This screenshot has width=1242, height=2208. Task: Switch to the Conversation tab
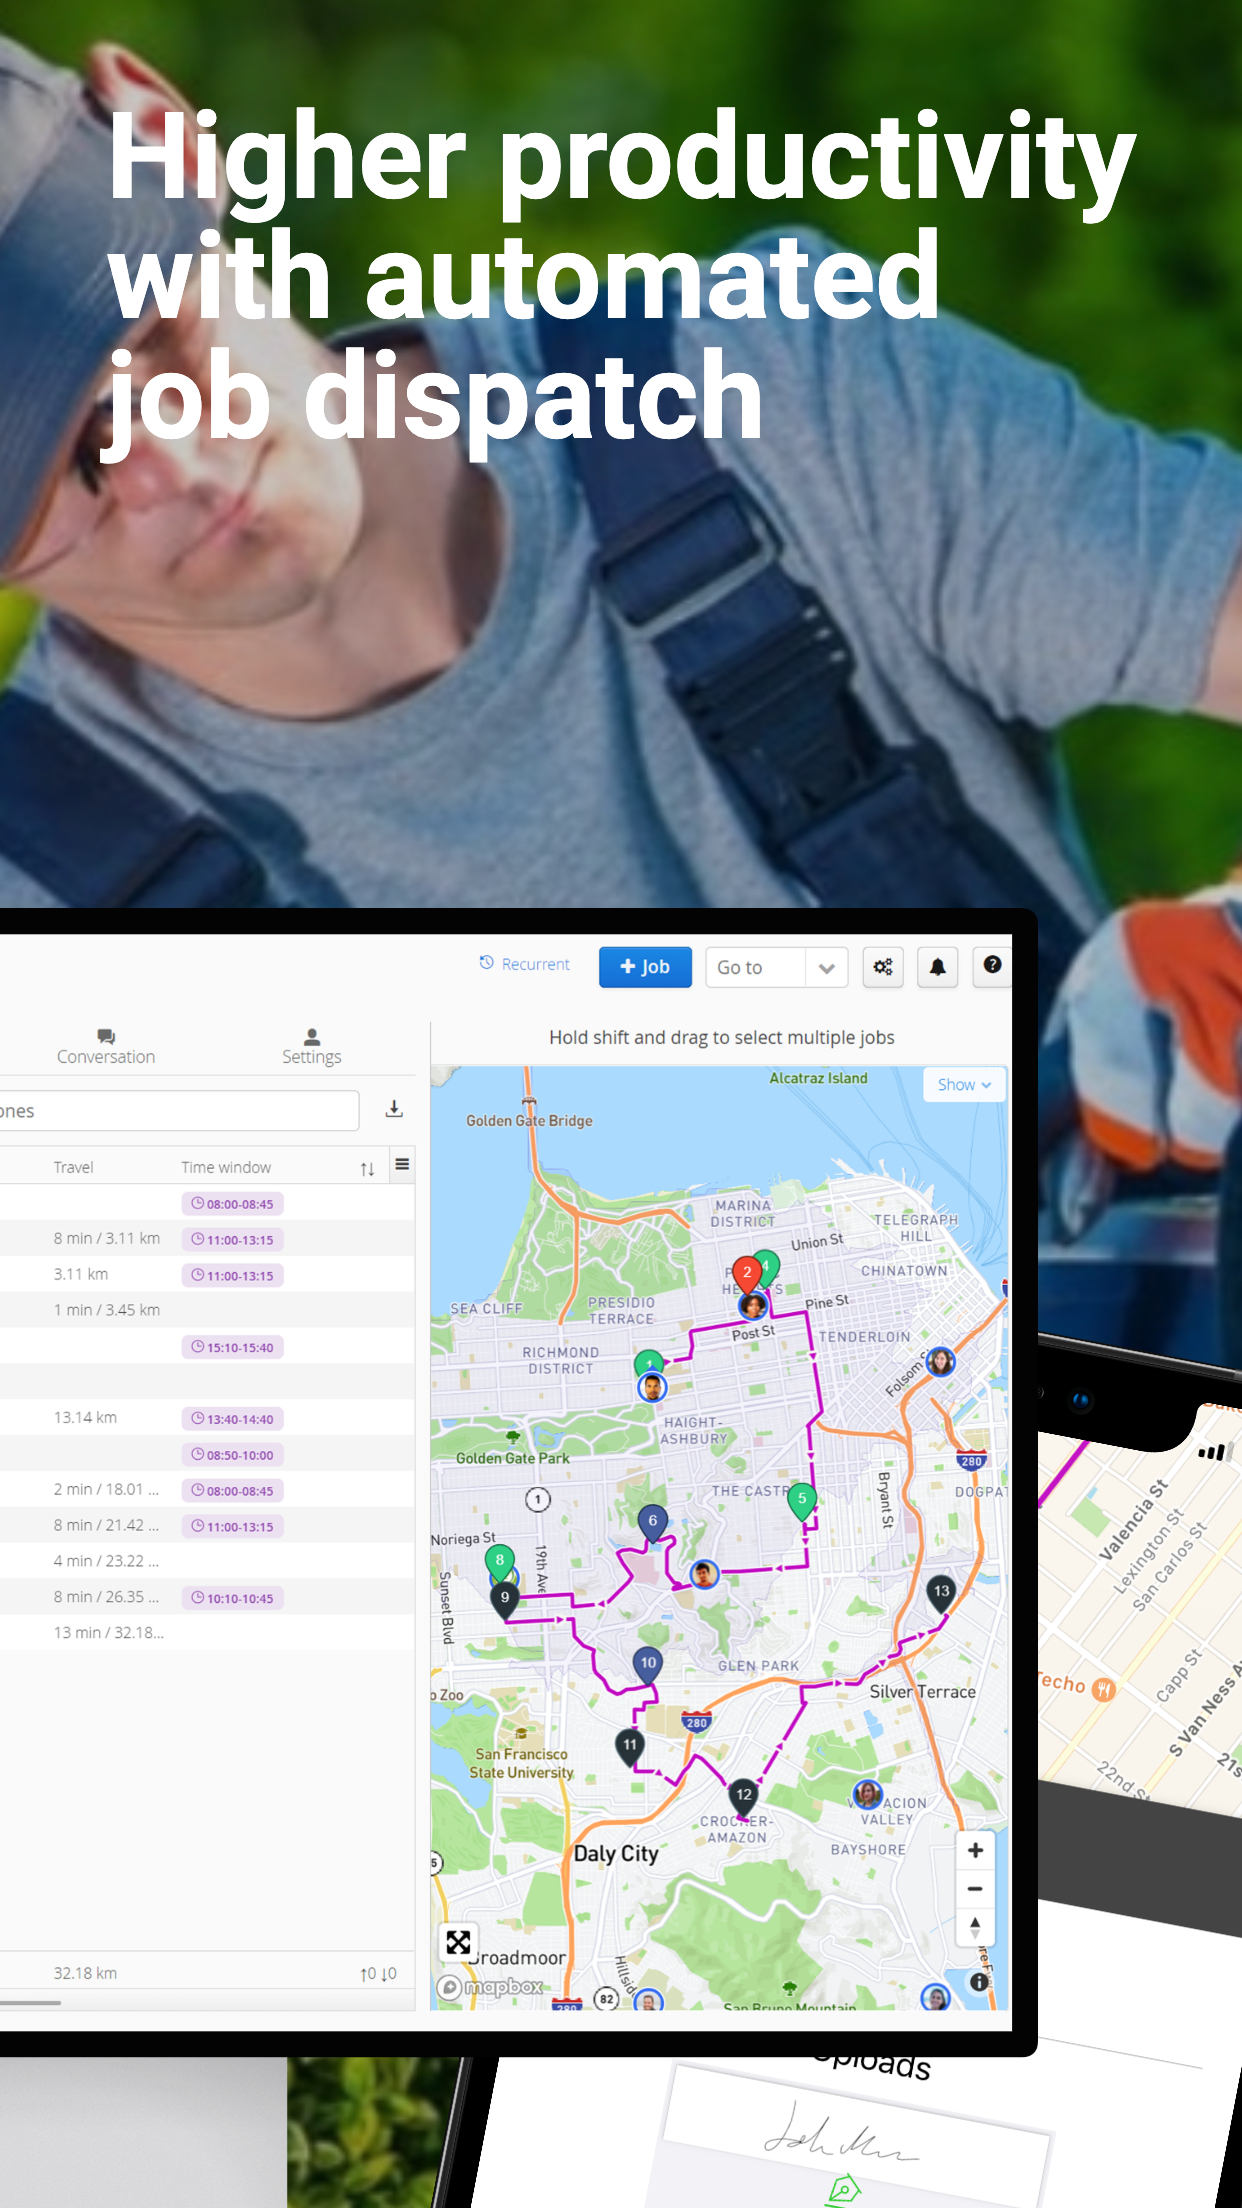click(106, 1047)
